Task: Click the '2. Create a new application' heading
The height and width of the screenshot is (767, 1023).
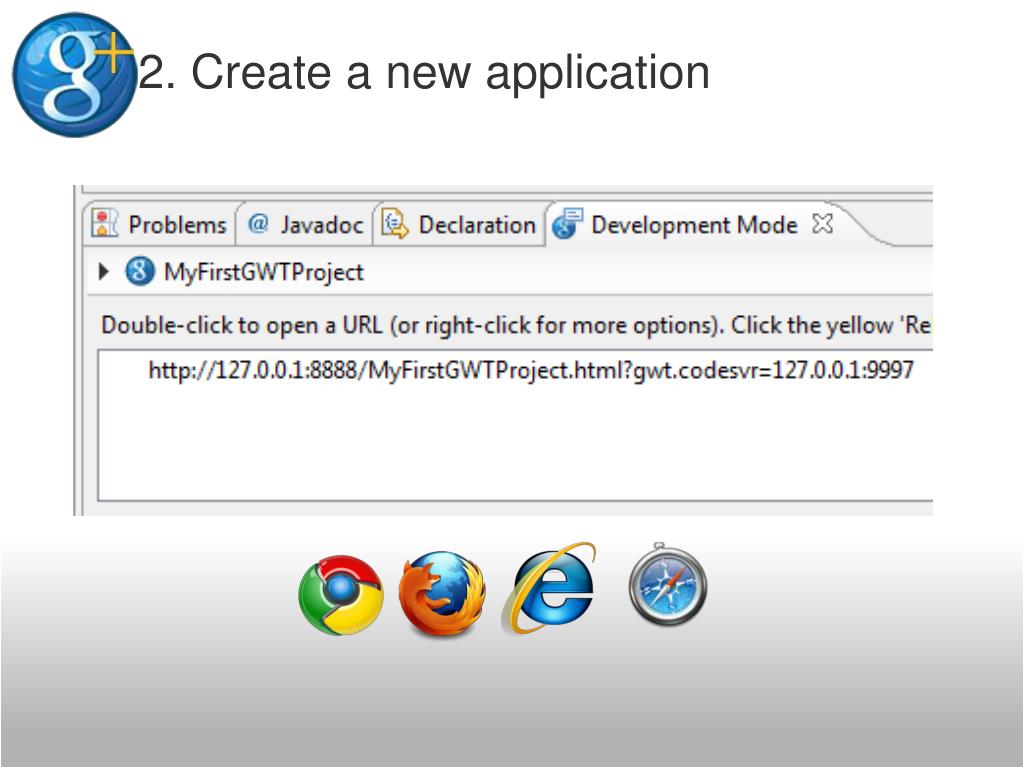Action: pos(424,72)
